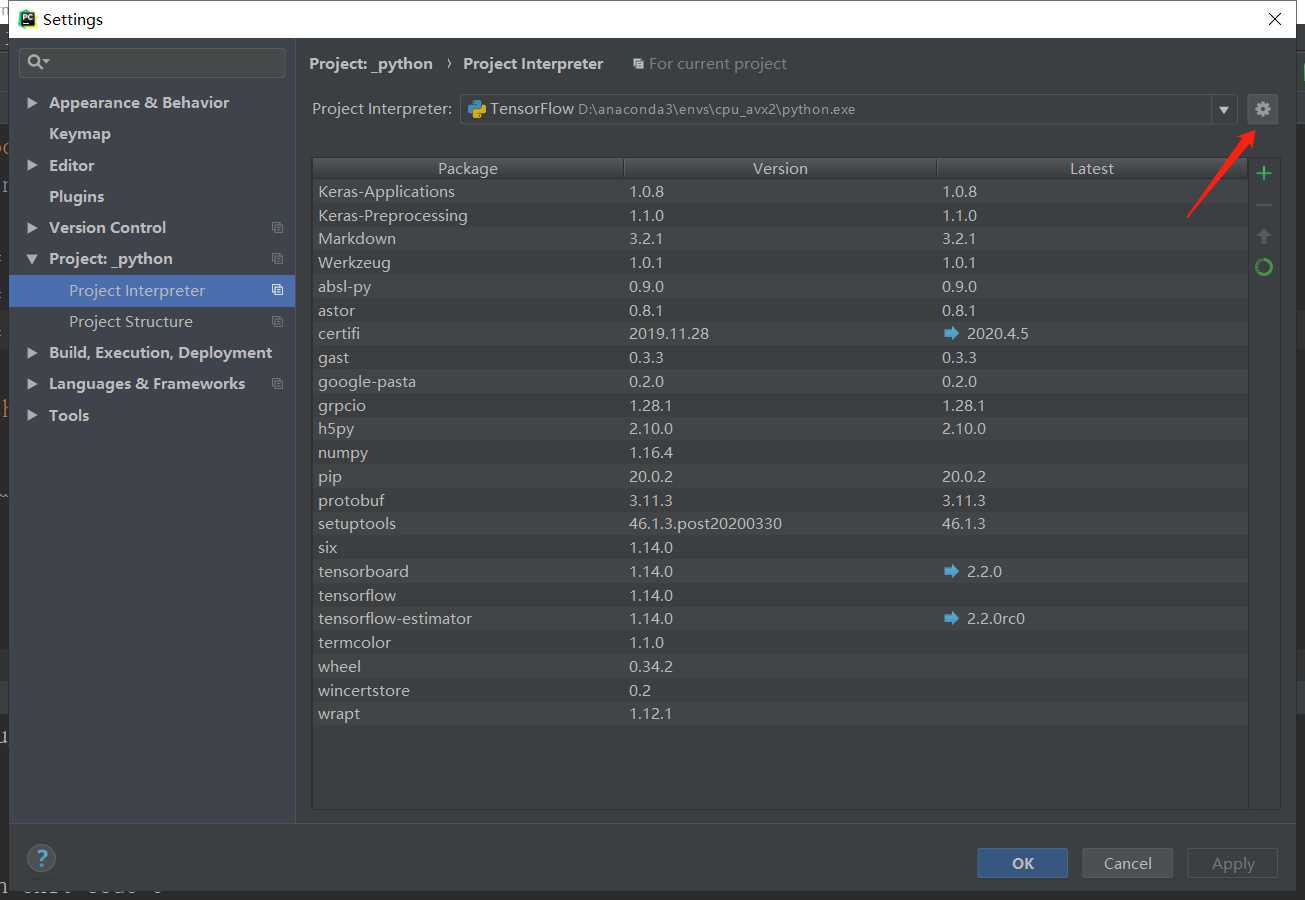Screen dimensions: 1305x900
Task: Click the upgrade arrow next to certifi 2020.4.5
Action: (951, 333)
